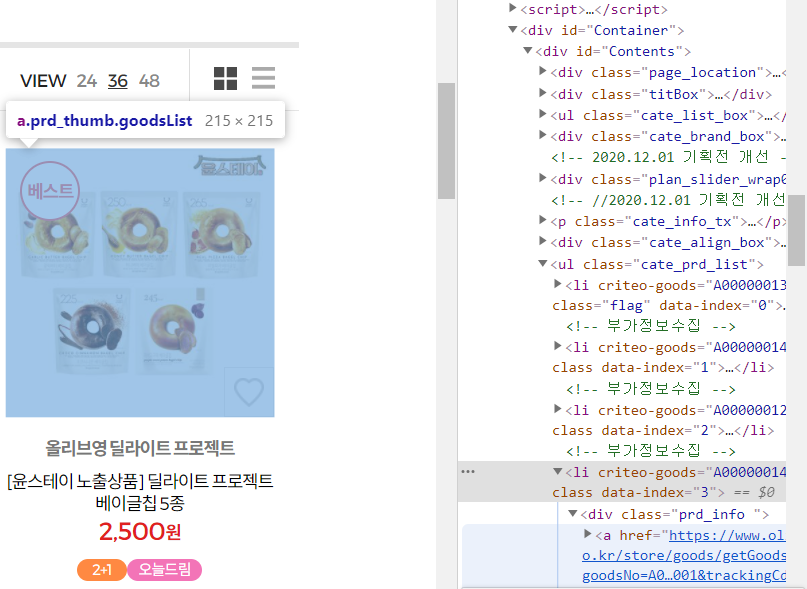The height and width of the screenshot is (589, 807).
Task: Collapse the div id Contents node
Action: tap(528, 50)
